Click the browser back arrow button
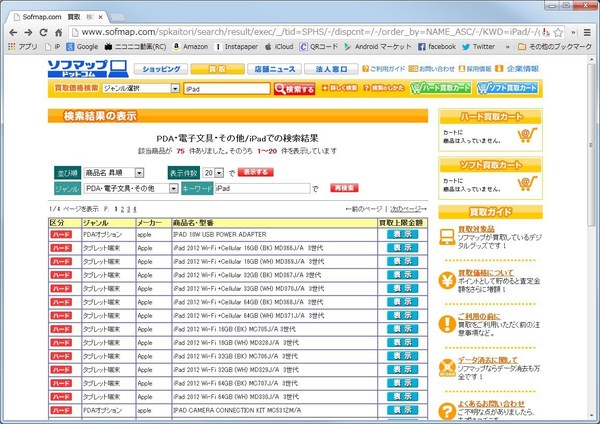600x424 pixels. pyautogui.click(x=13, y=32)
